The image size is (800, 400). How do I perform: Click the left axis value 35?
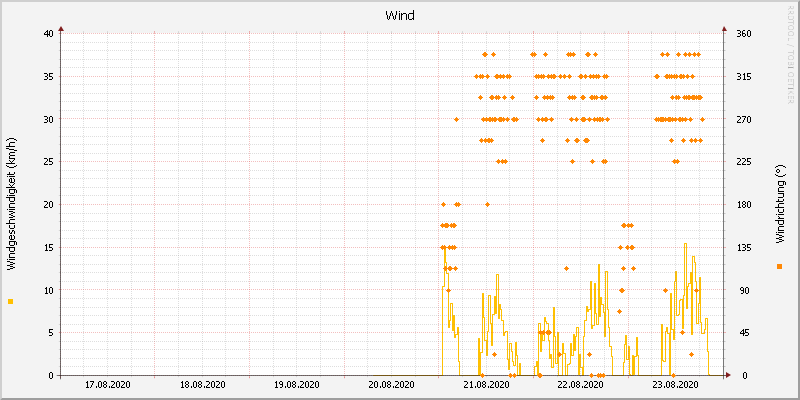(48, 77)
